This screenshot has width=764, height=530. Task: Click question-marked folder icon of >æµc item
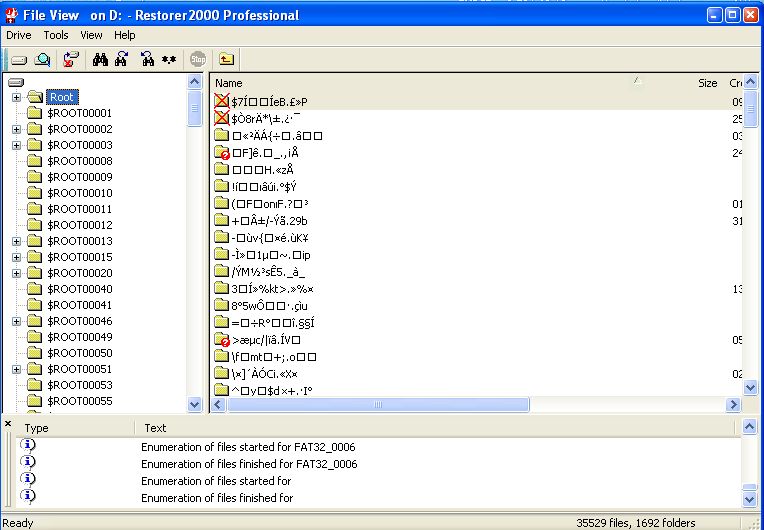222,340
